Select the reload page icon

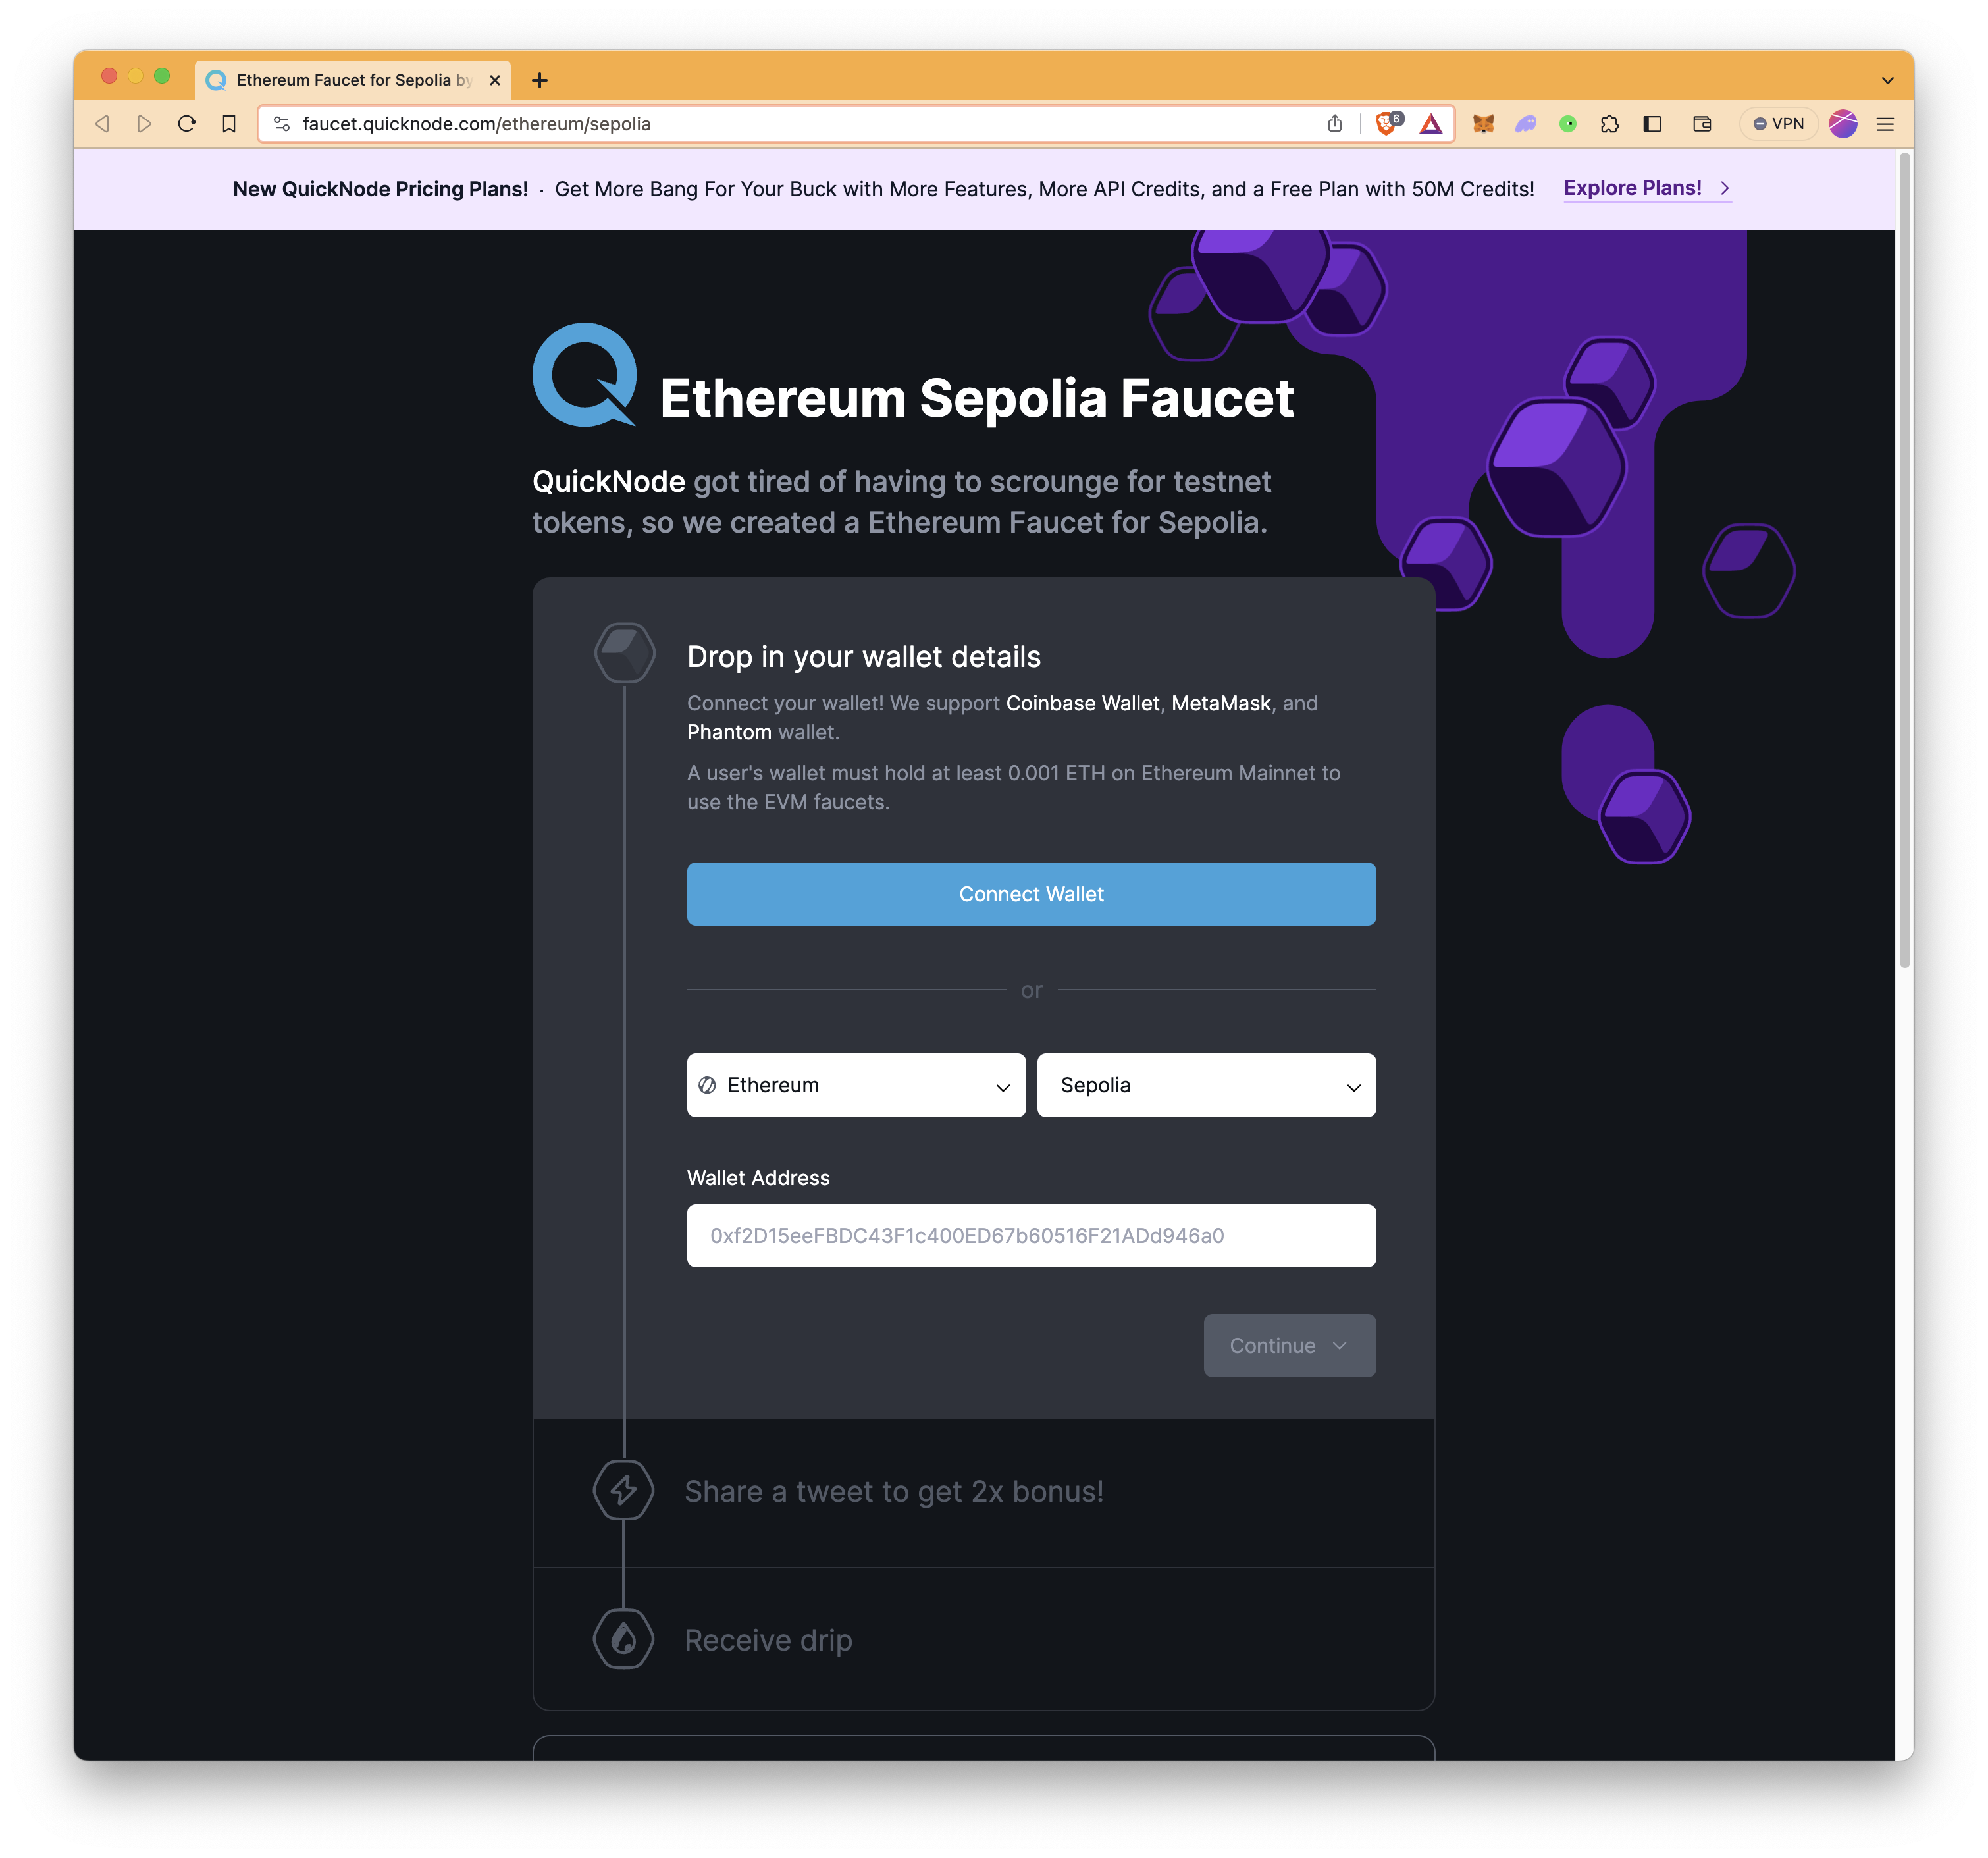pos(188,124)
